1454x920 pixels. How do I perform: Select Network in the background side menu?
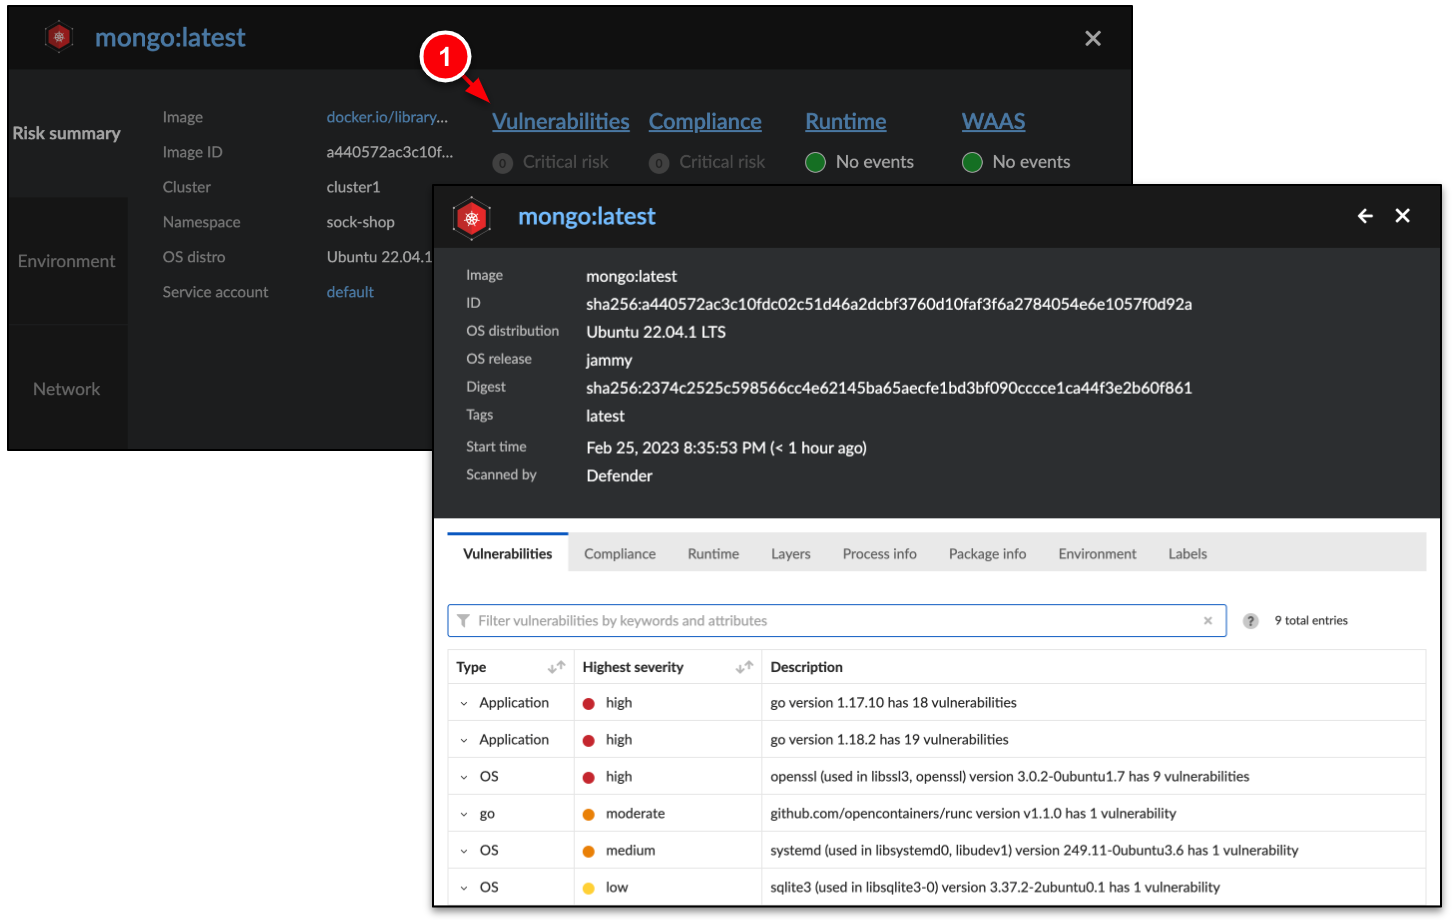[67, 389]
